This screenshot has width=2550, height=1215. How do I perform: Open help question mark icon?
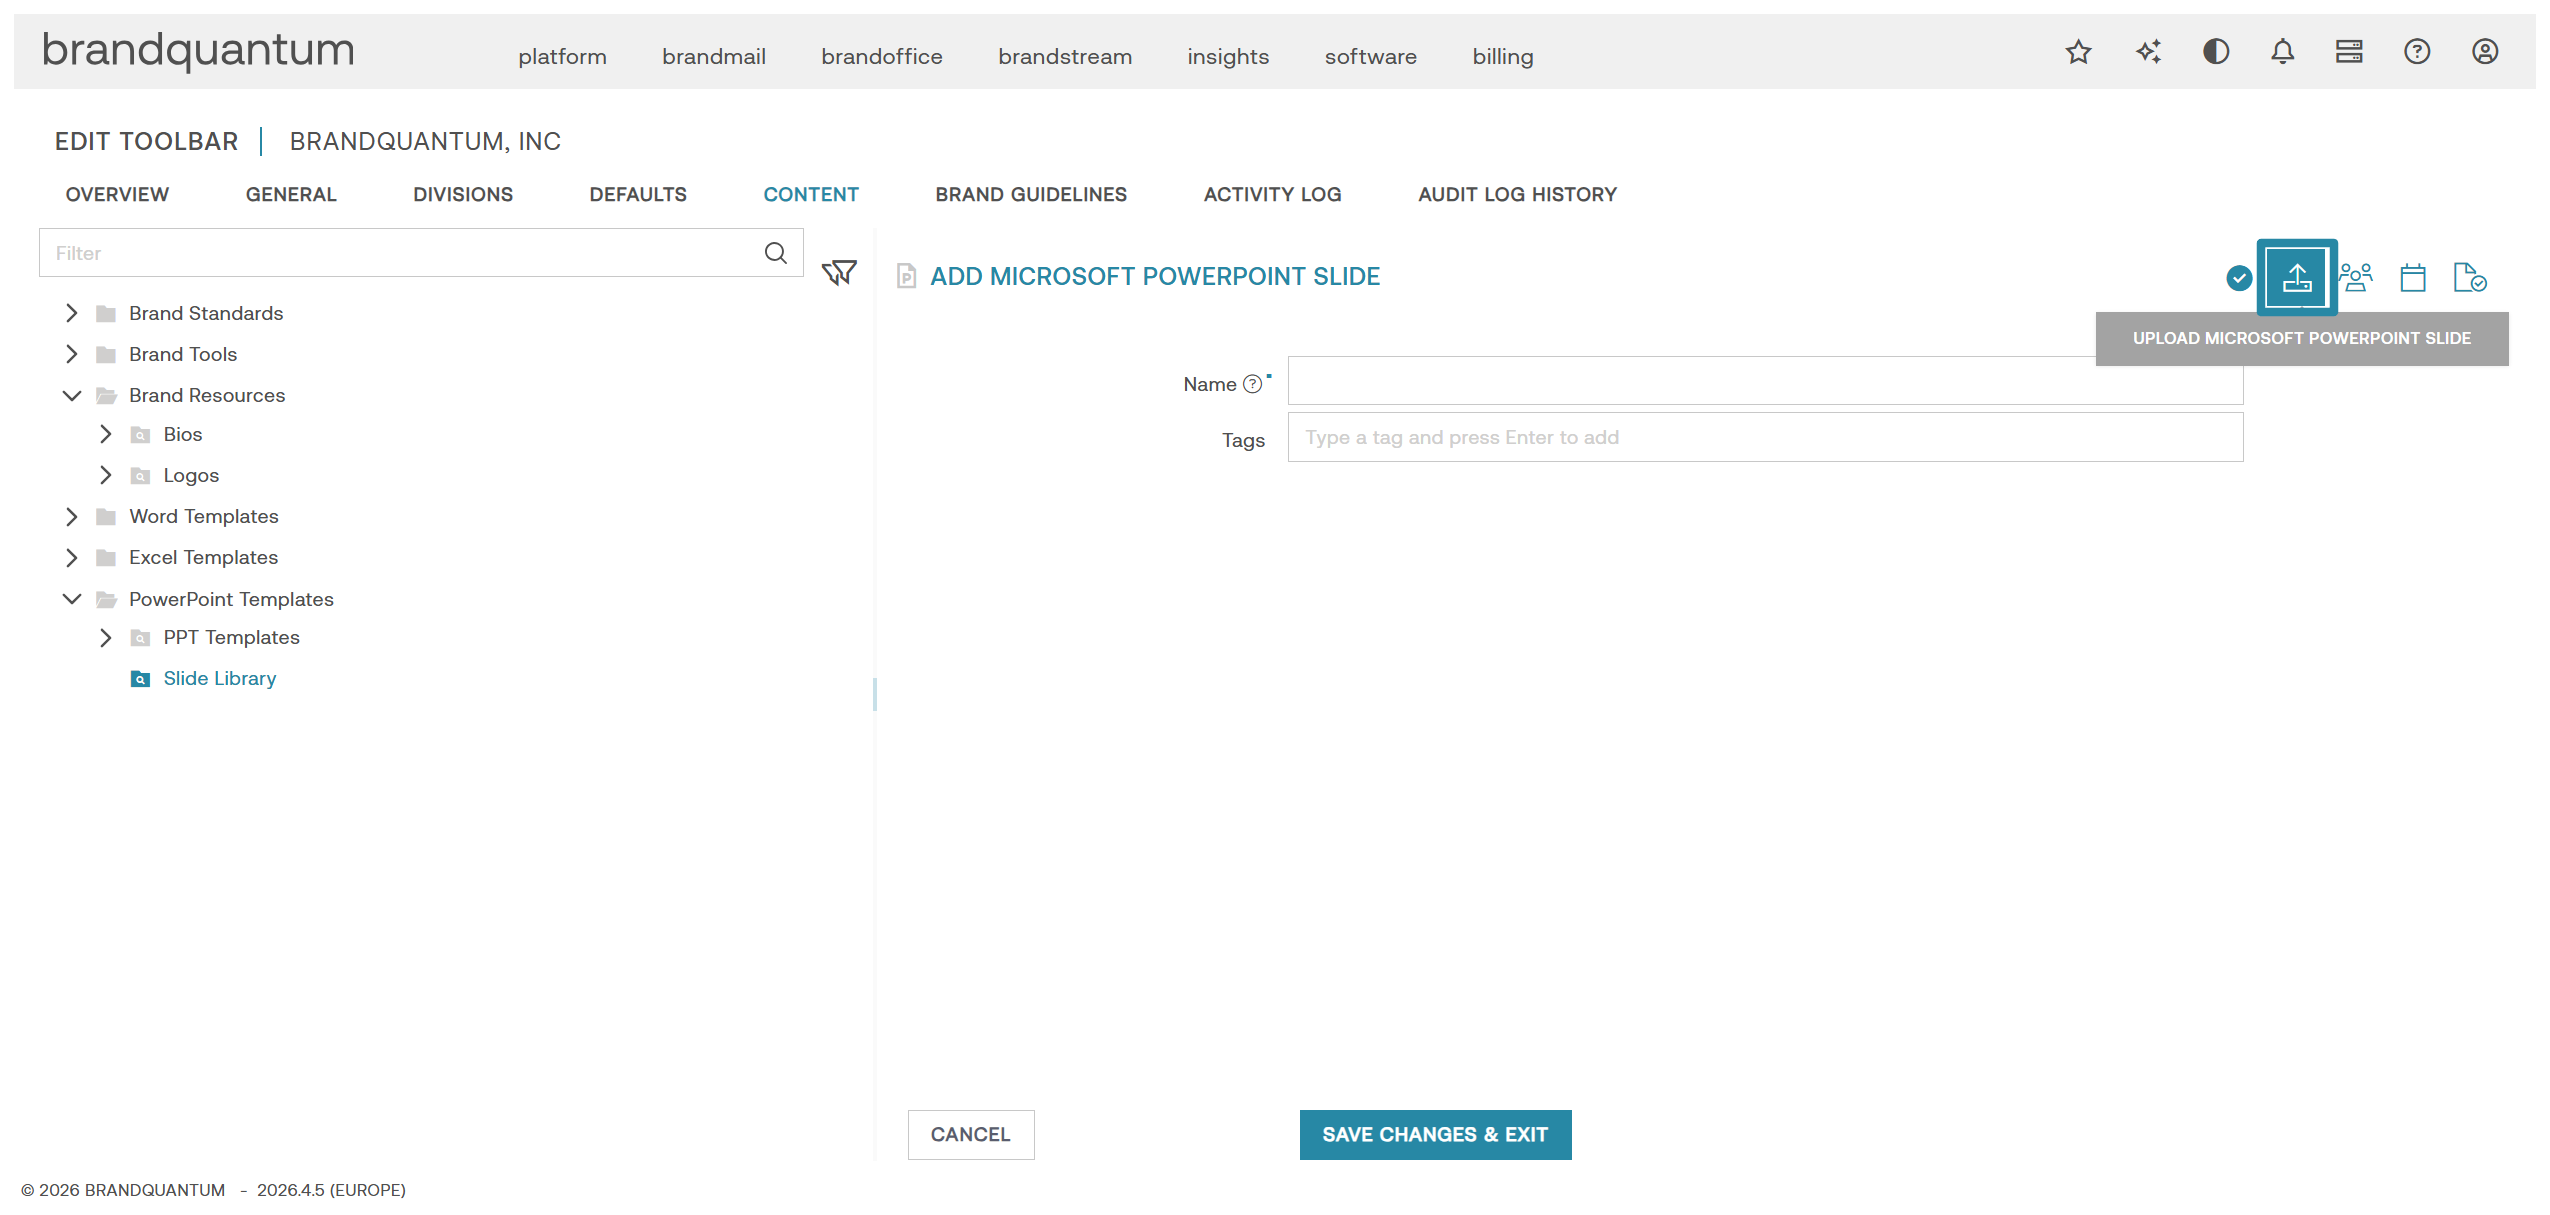2417,52
